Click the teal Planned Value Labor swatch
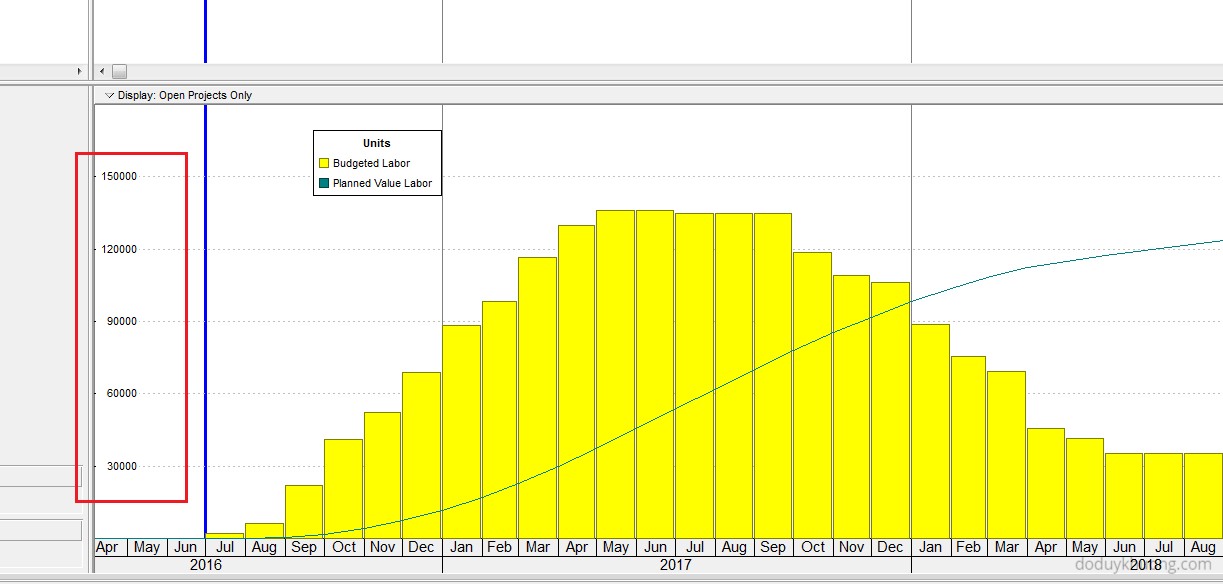The height and width of the screenshot is (584, 1223). 324,183
